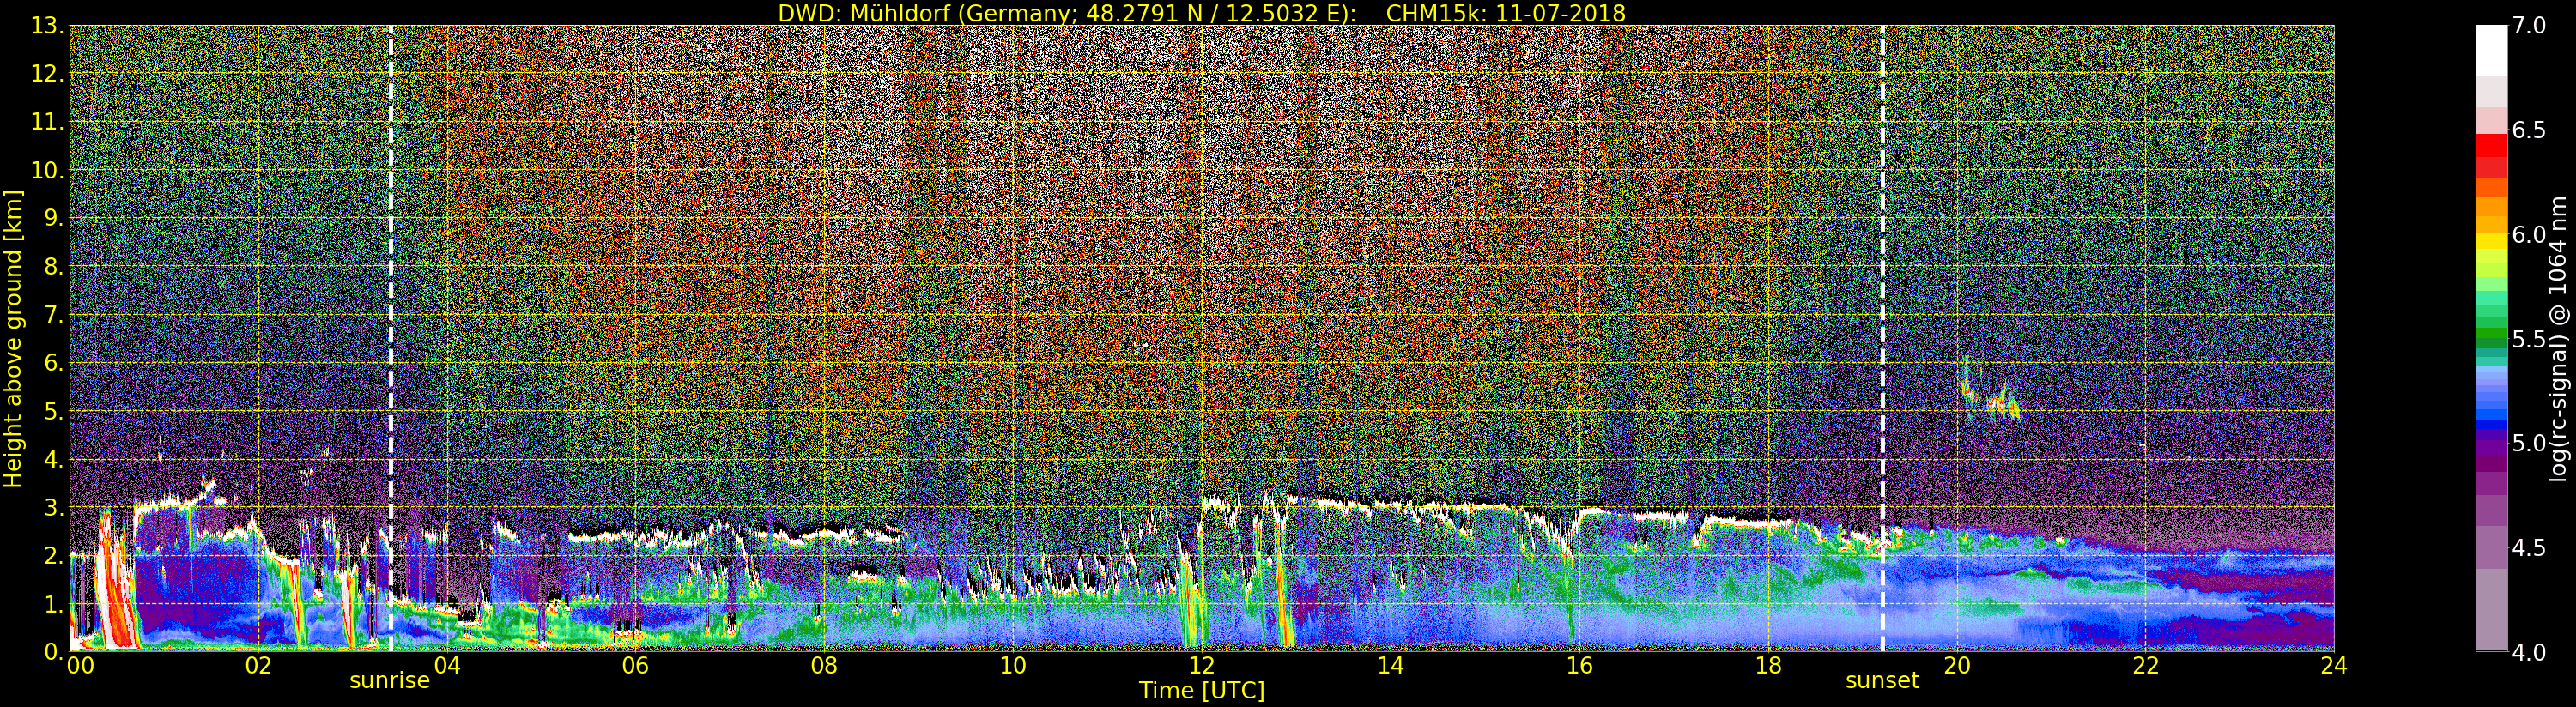Click the y-axis tick label '0.'

click(x=53, y=651)
